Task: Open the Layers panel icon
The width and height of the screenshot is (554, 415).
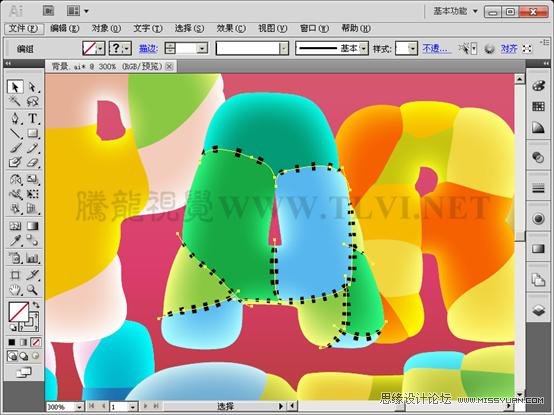Action: (538, 310)
